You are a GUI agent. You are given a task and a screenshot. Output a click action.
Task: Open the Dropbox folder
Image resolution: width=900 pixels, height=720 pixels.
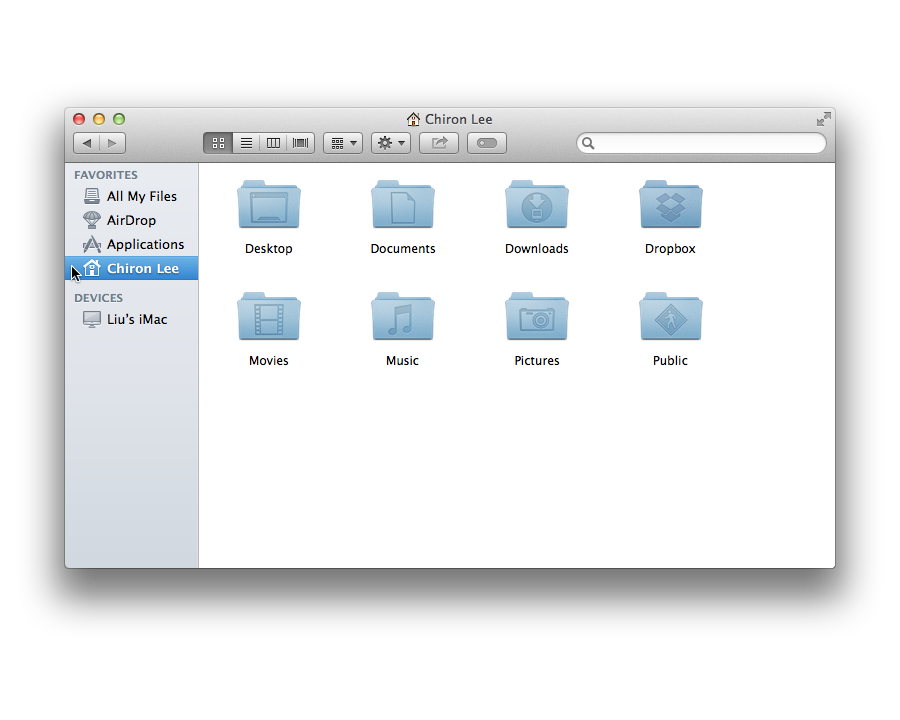670,207
